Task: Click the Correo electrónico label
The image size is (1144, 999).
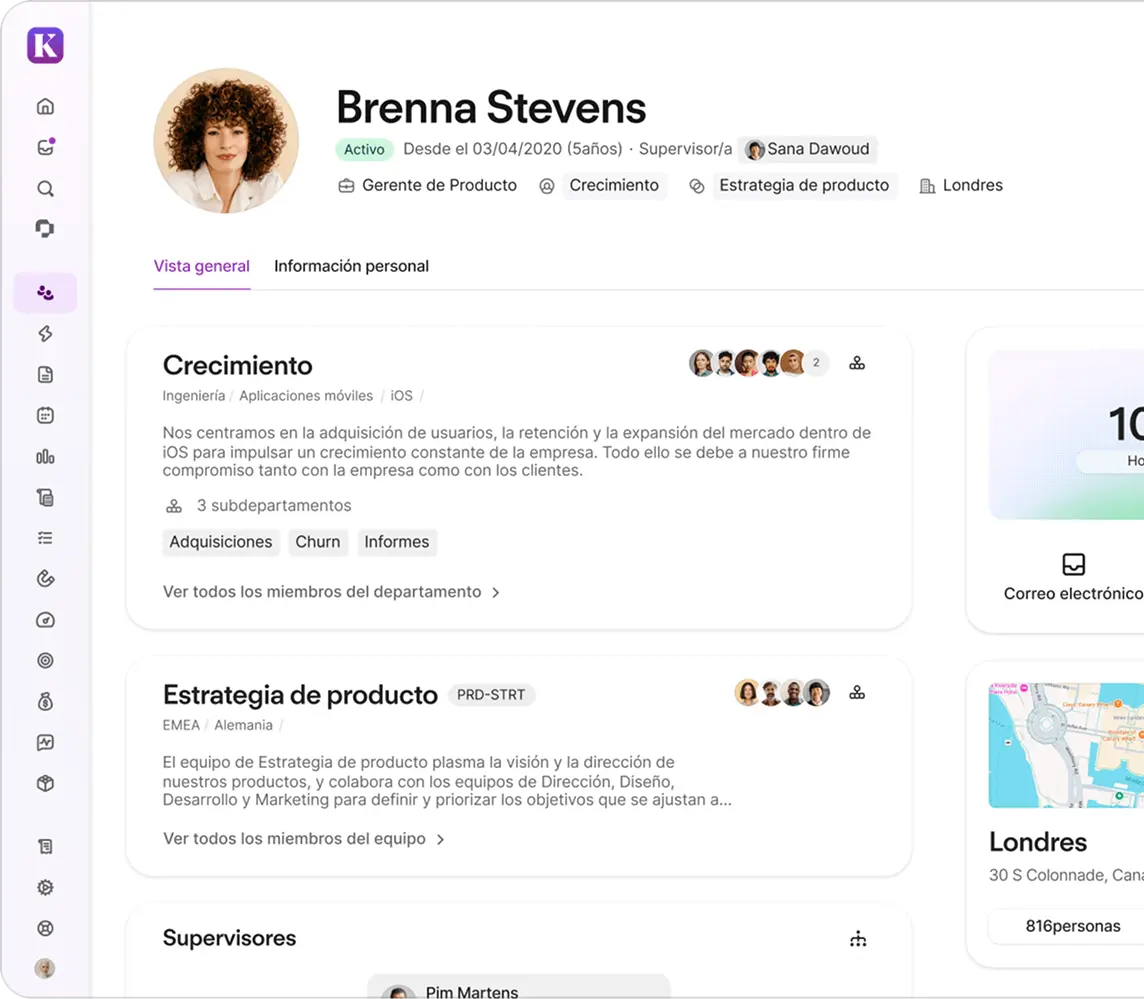Action: [1072, 594]
